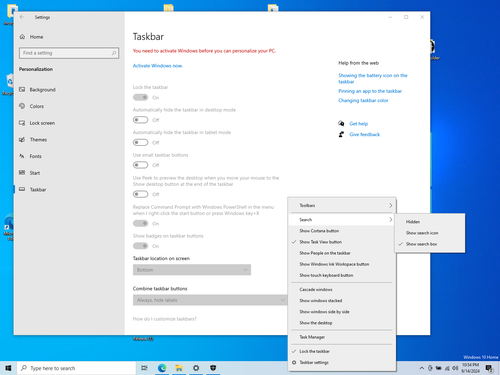Expand the Toolbars submenu
The width and height of the screenshot is (500, 375).
coord(342,205)
